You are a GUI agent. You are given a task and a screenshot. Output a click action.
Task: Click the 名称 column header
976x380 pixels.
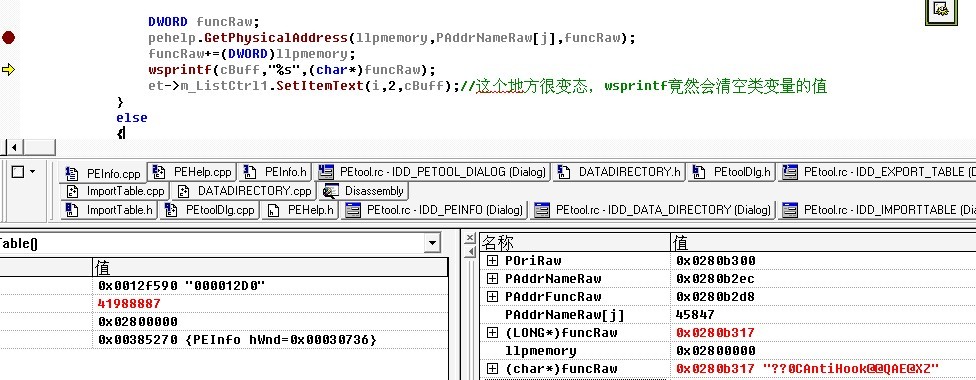574,242
